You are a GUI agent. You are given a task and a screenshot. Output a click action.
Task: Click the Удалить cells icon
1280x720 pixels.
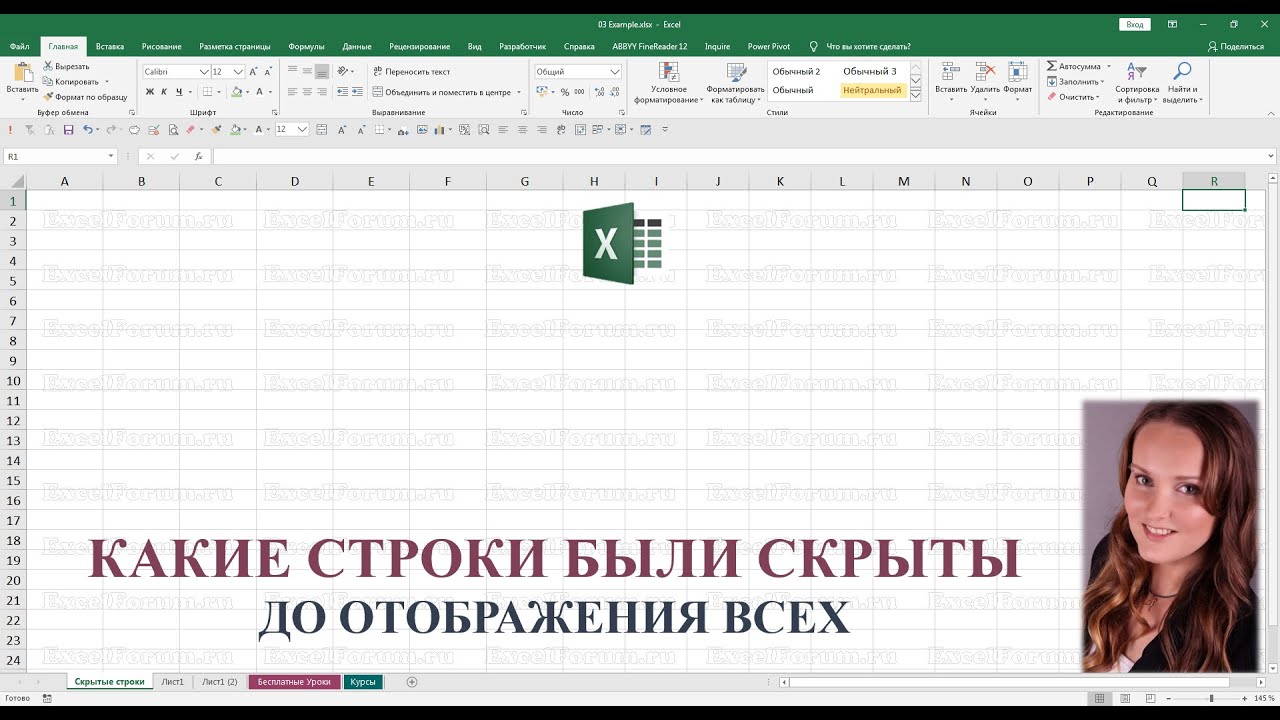[985, 72]
